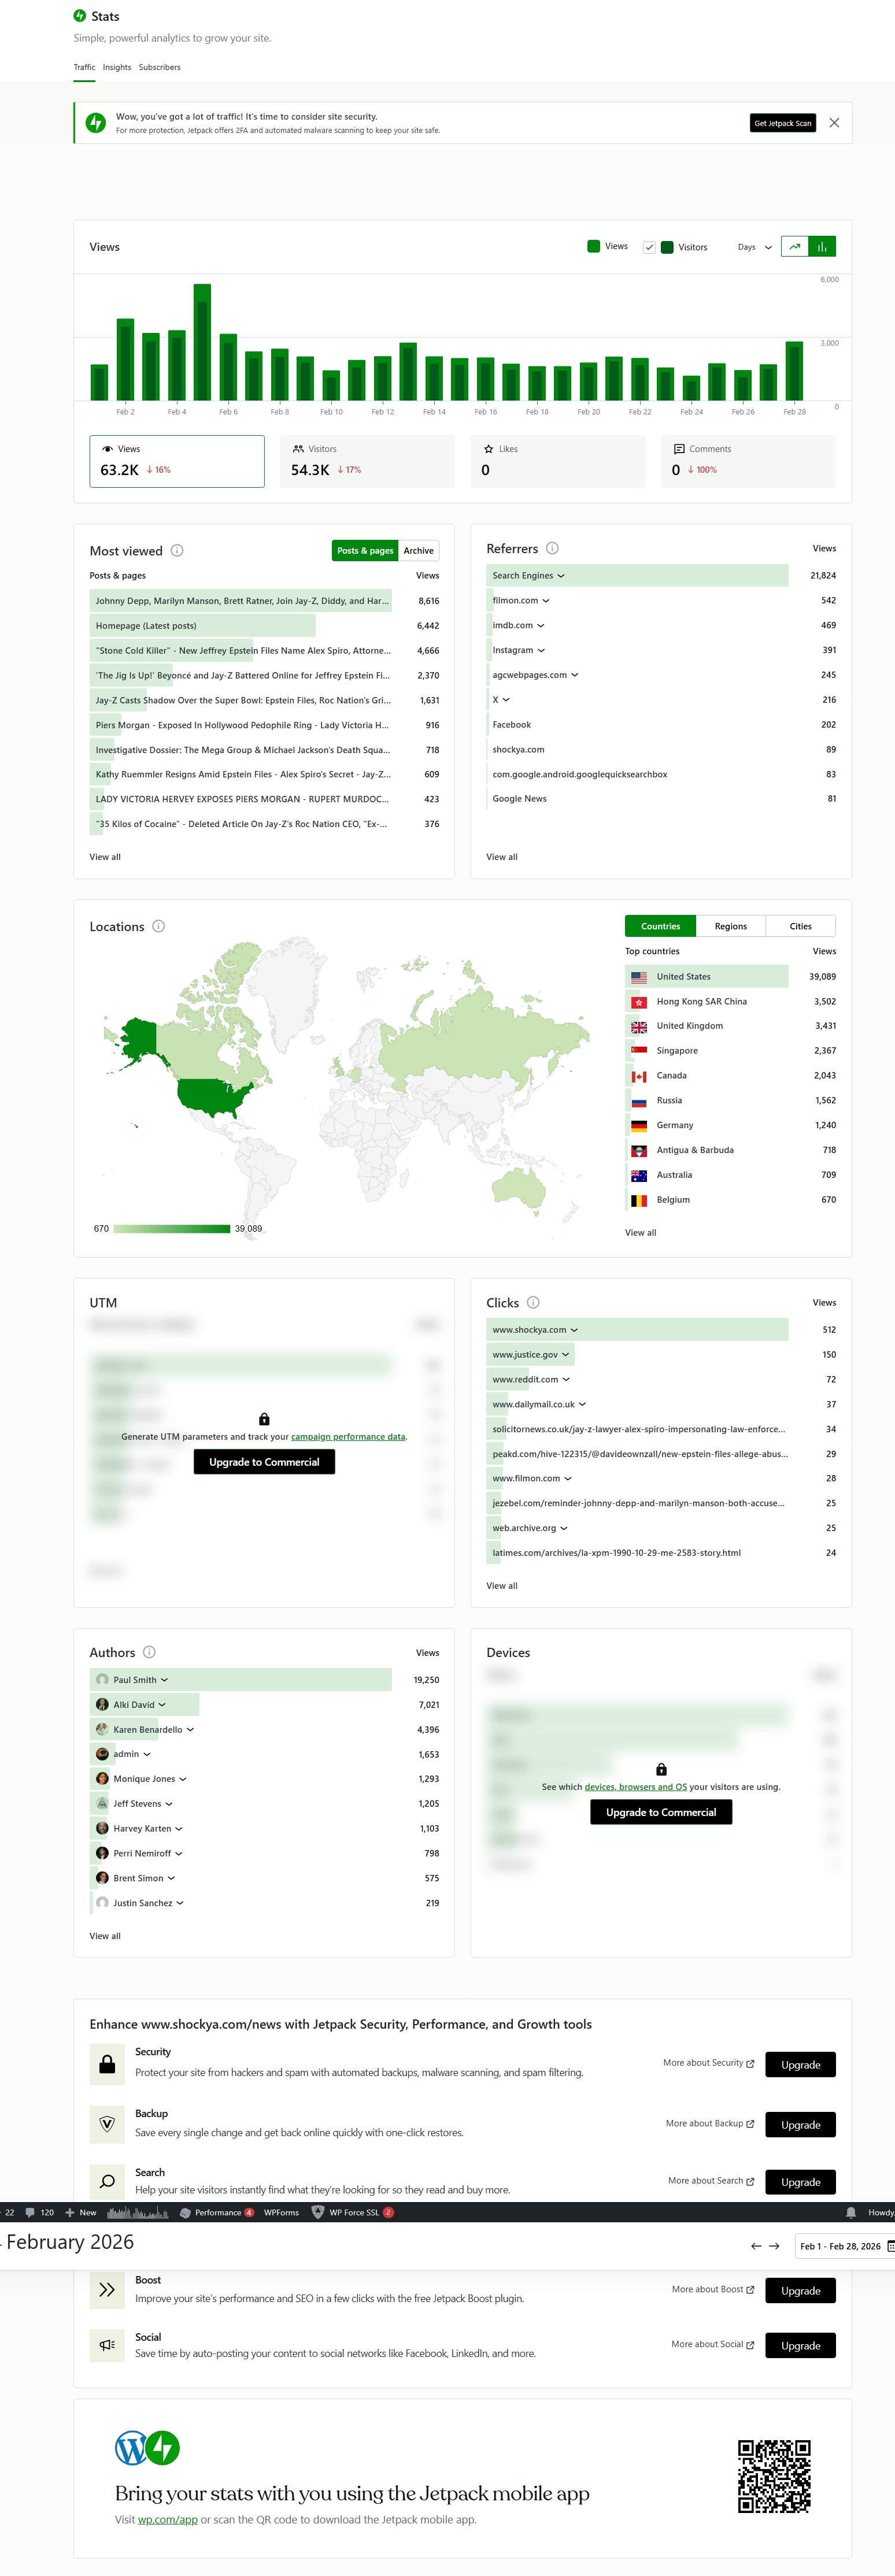Click the Get Jetpack Scan button
895x2576 pixels.
(782, 123)
